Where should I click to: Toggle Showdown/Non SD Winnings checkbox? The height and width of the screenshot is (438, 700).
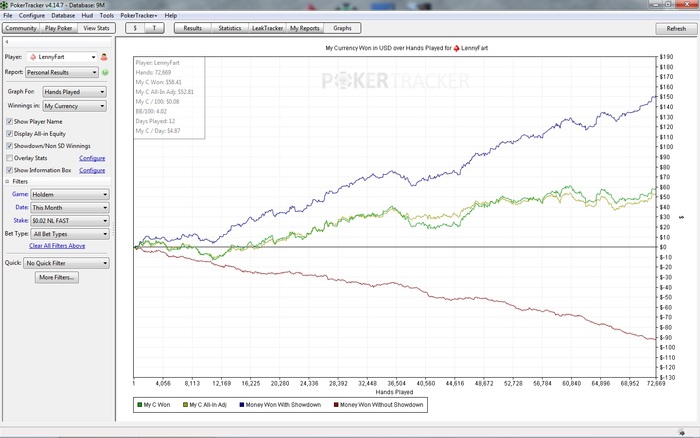coord(9,146)
